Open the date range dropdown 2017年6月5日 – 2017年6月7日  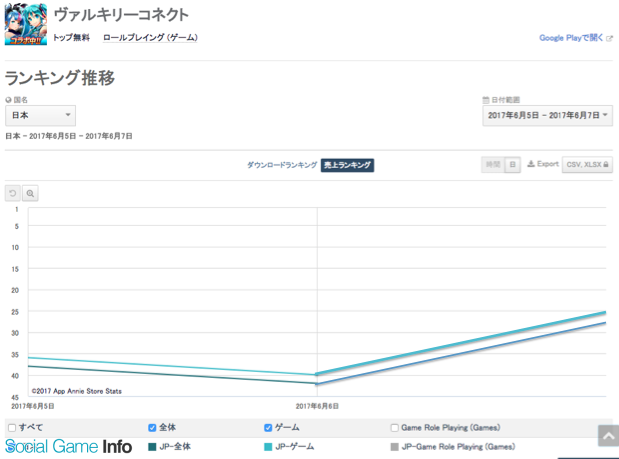point(547,115)
